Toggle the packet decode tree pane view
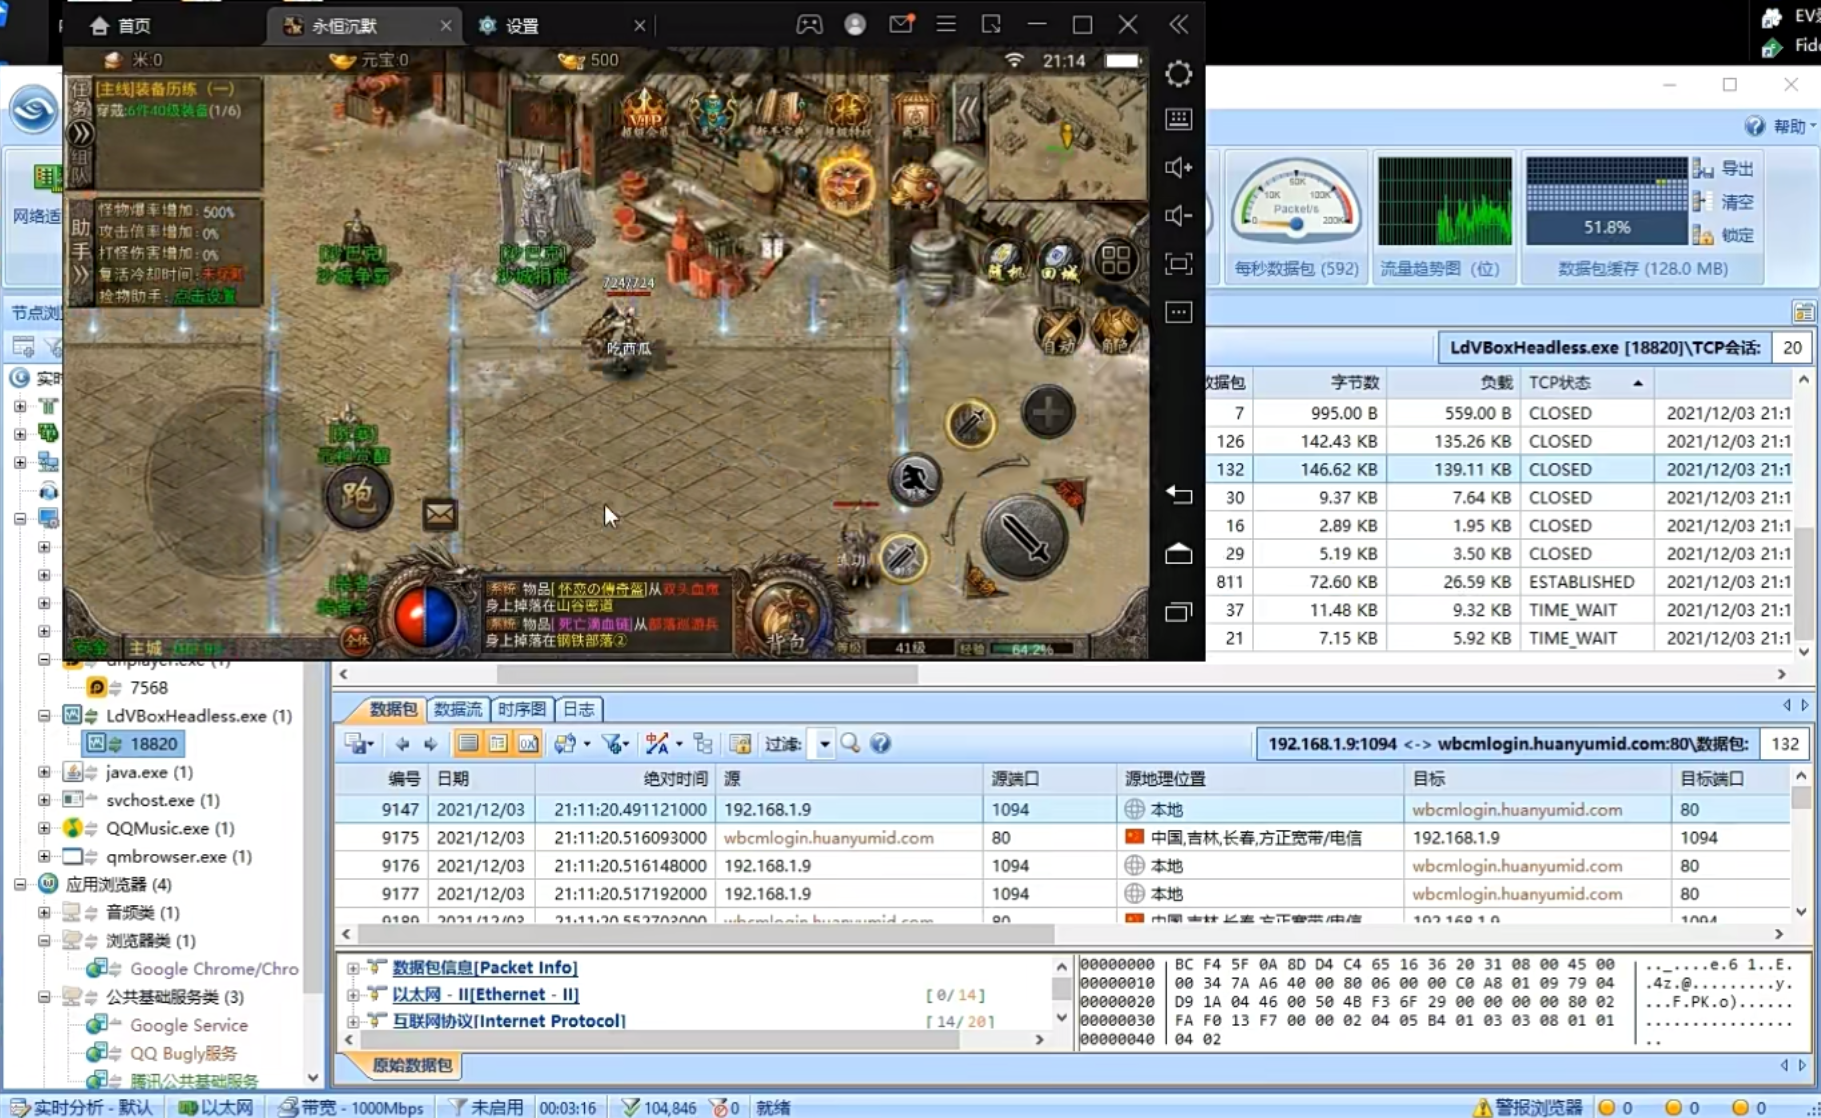Screen dimensions: 1821x1118 [498, 743]
